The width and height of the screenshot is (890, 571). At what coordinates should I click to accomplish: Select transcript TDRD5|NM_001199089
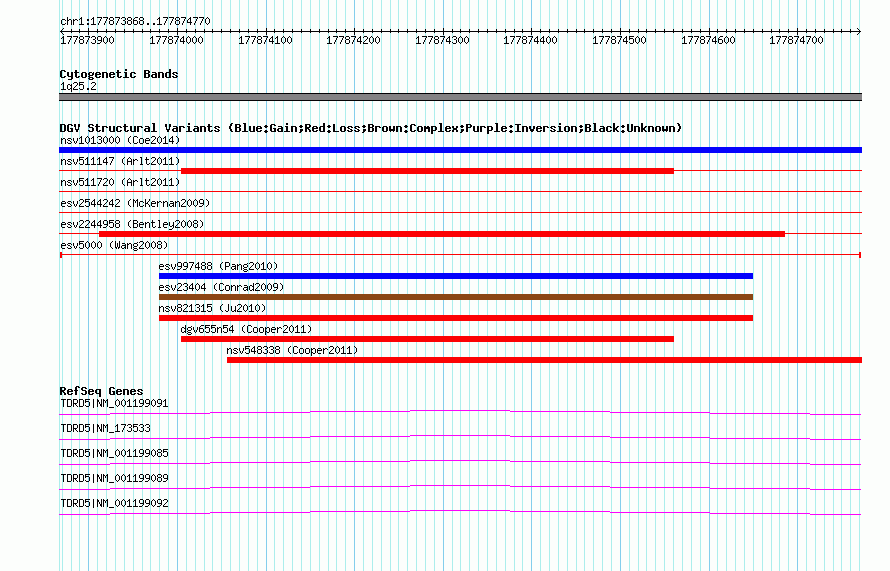(114, 478)
